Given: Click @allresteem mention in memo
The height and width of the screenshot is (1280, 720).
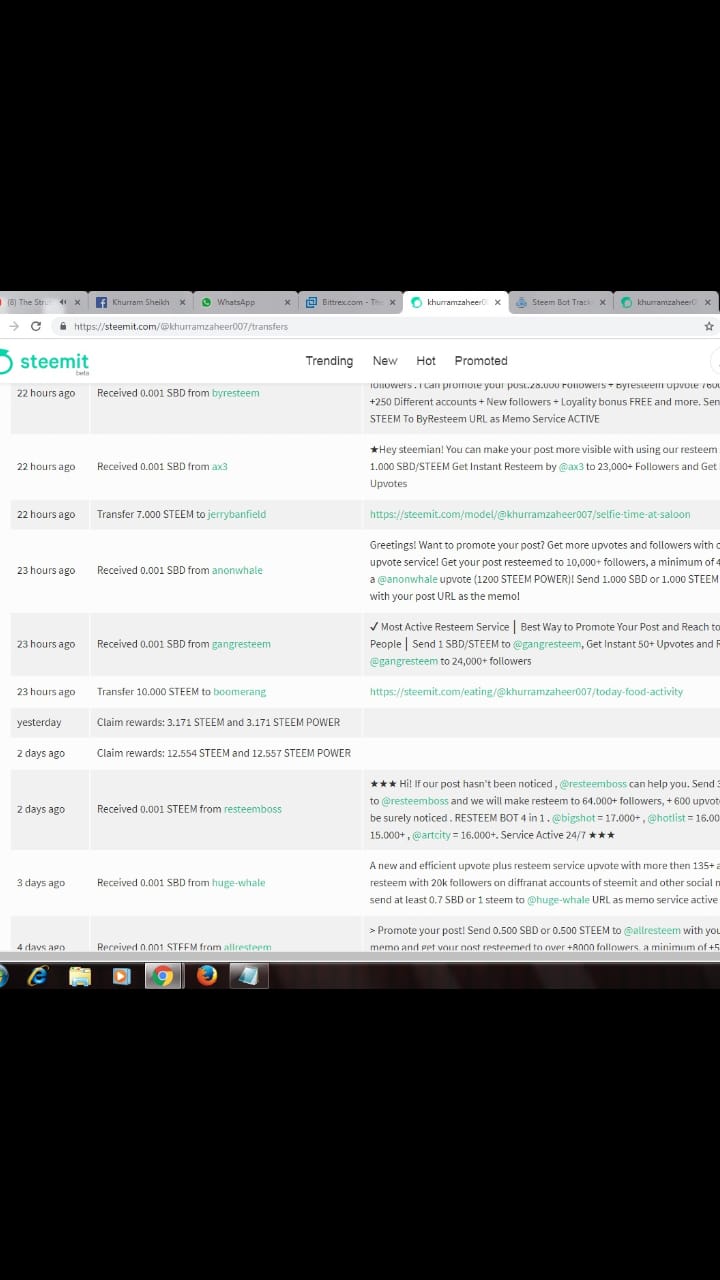Looking at the screenshot, I should pos(652,930).
